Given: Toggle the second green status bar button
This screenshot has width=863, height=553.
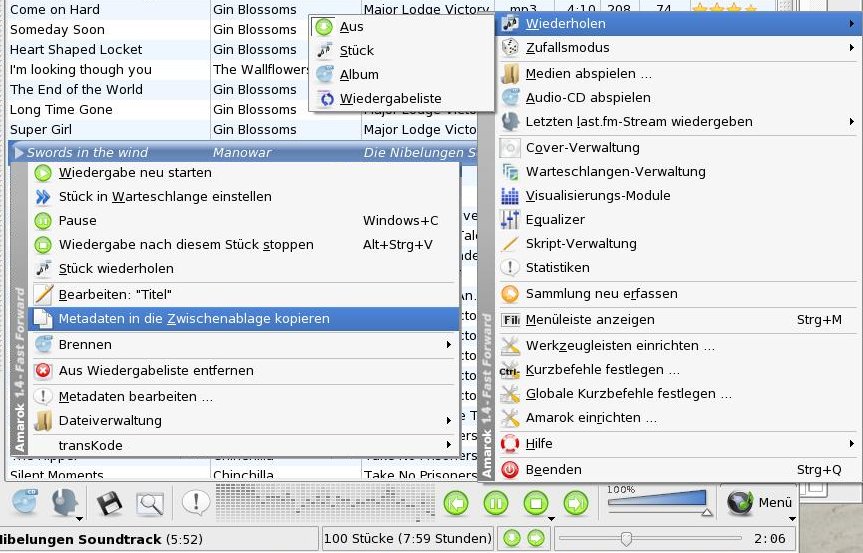Looking at the screenshot, I should [x=536, y=538].
